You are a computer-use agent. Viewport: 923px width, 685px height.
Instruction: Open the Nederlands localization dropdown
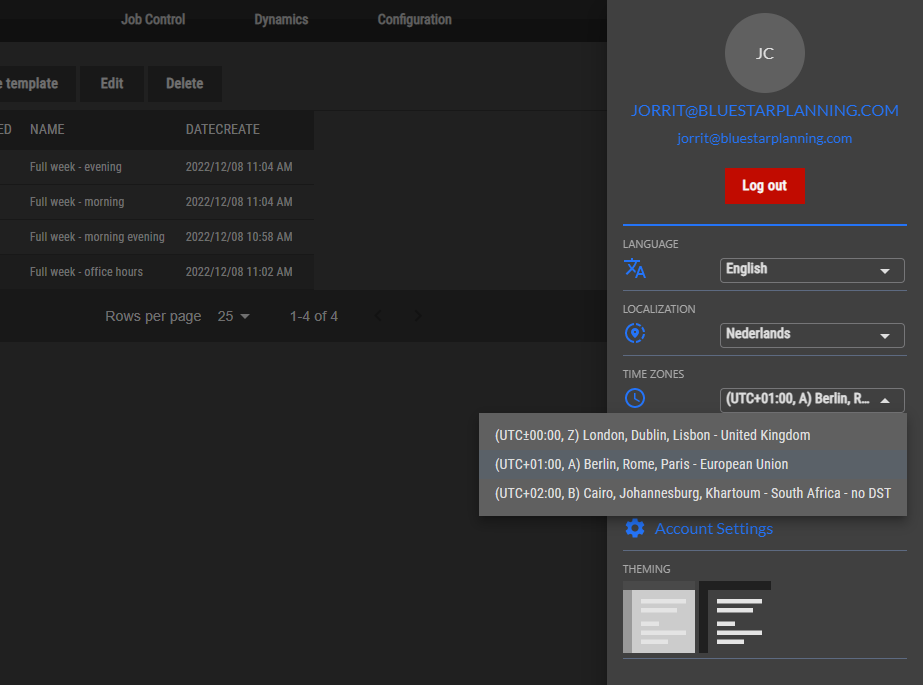[x=811, y=335]
